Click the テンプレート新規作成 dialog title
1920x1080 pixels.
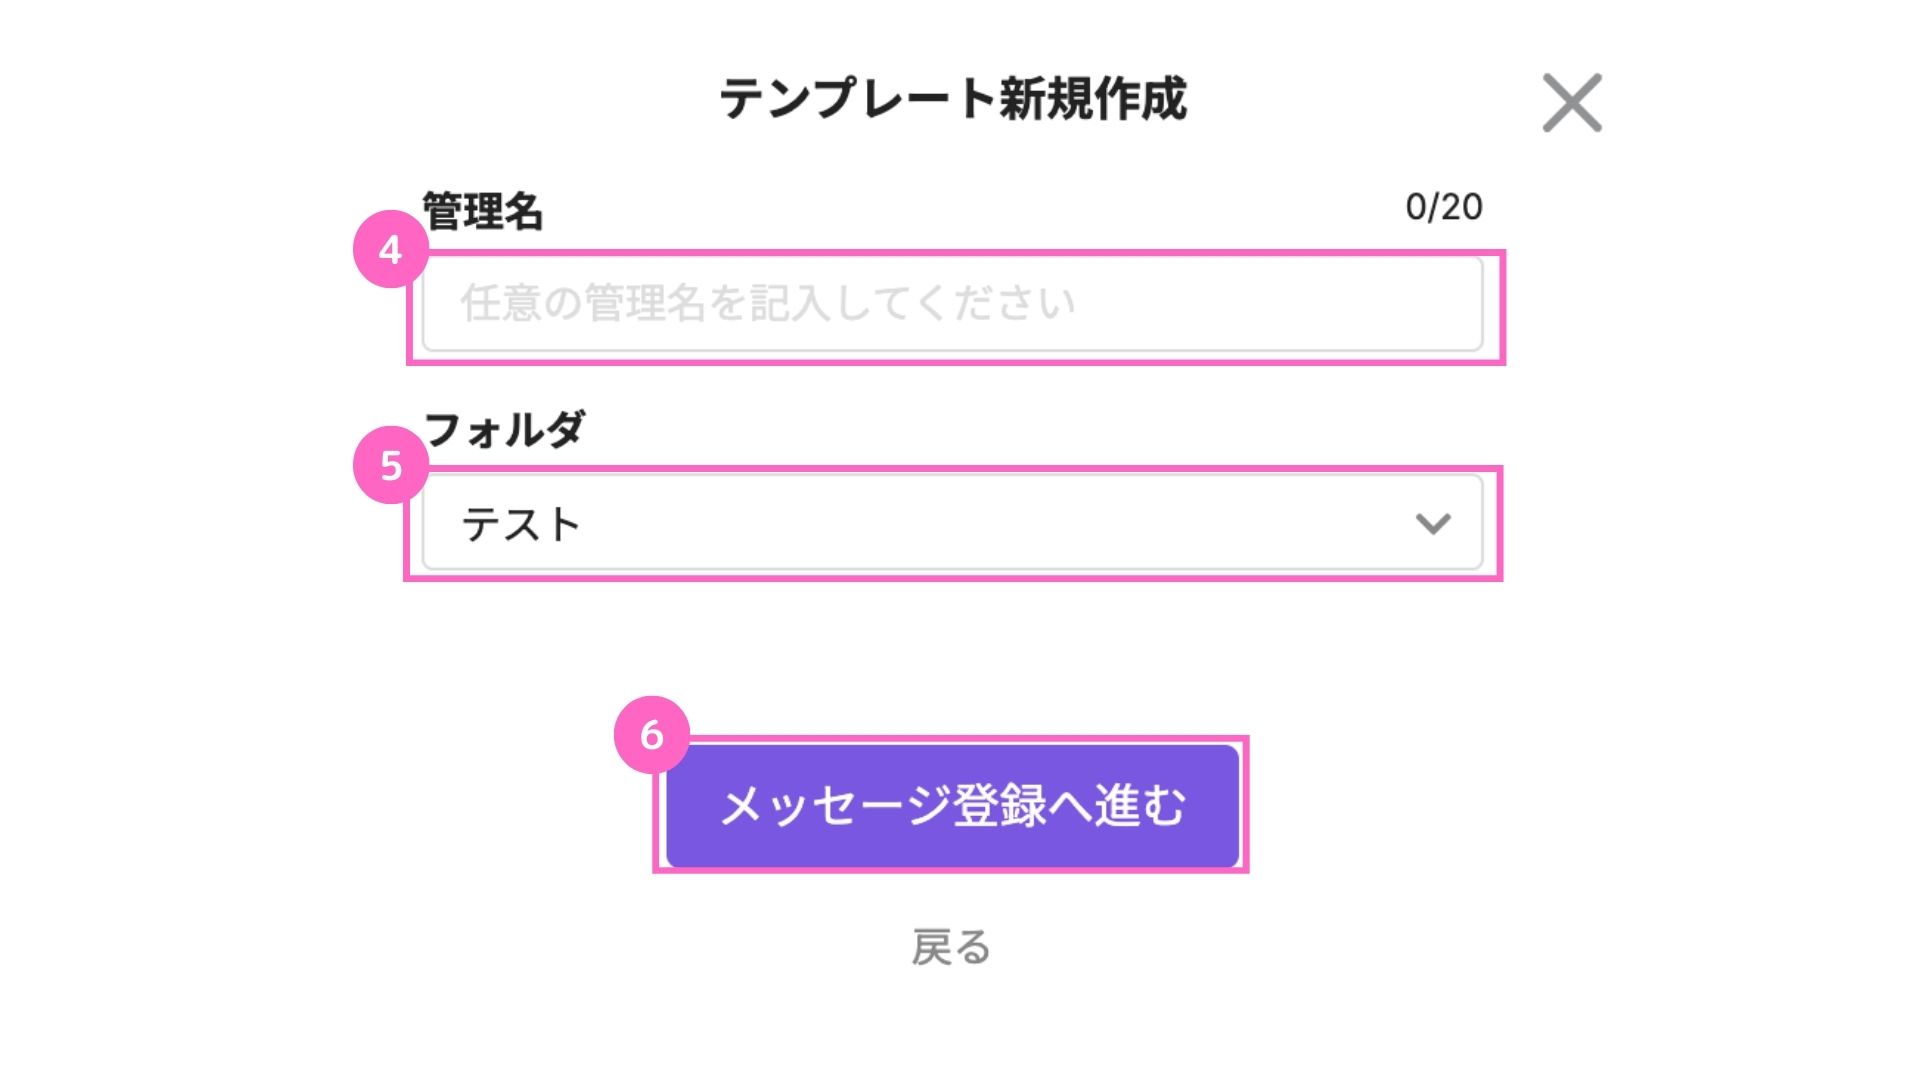point(953,98)
